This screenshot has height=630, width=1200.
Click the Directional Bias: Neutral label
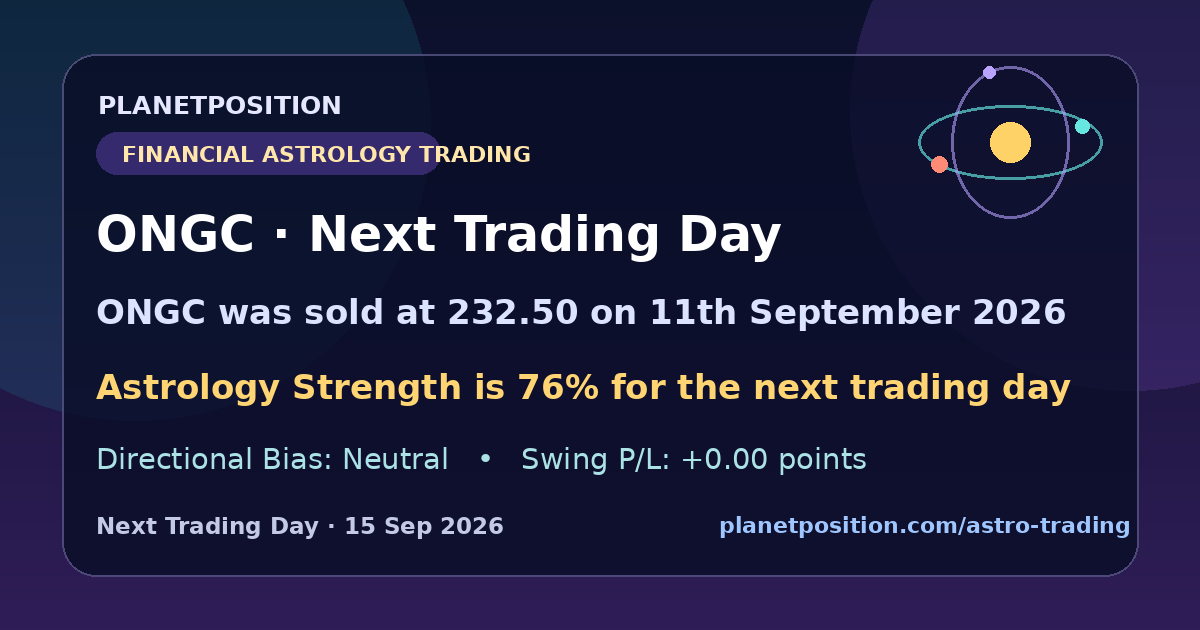(x=272, y=460)
